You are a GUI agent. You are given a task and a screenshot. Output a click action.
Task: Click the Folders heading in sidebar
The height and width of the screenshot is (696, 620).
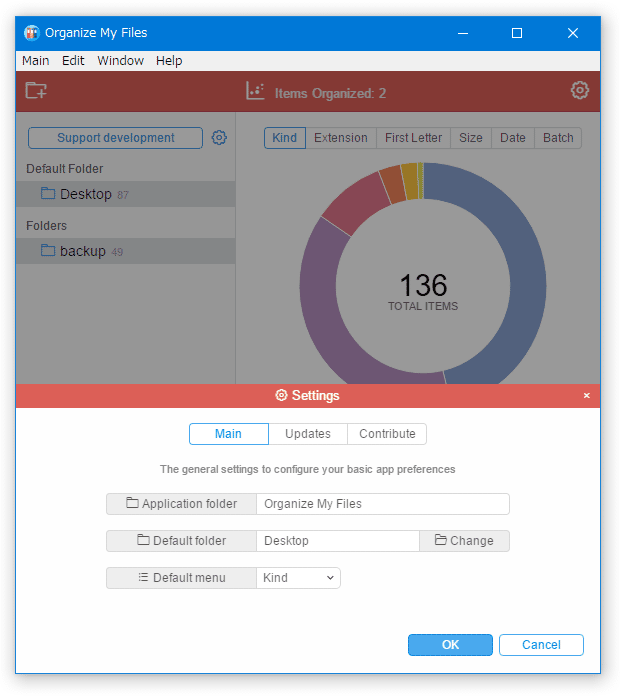coord(46,225)
